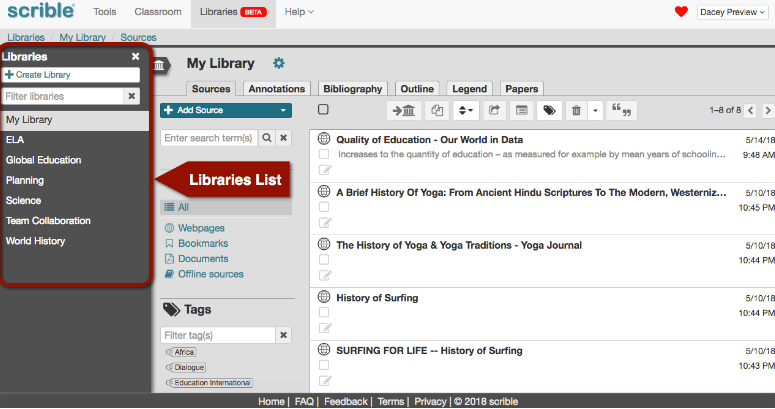This screenshot has height=409, width=775.
Task: Click the search magnifier icon
Action: coord(267,138)
